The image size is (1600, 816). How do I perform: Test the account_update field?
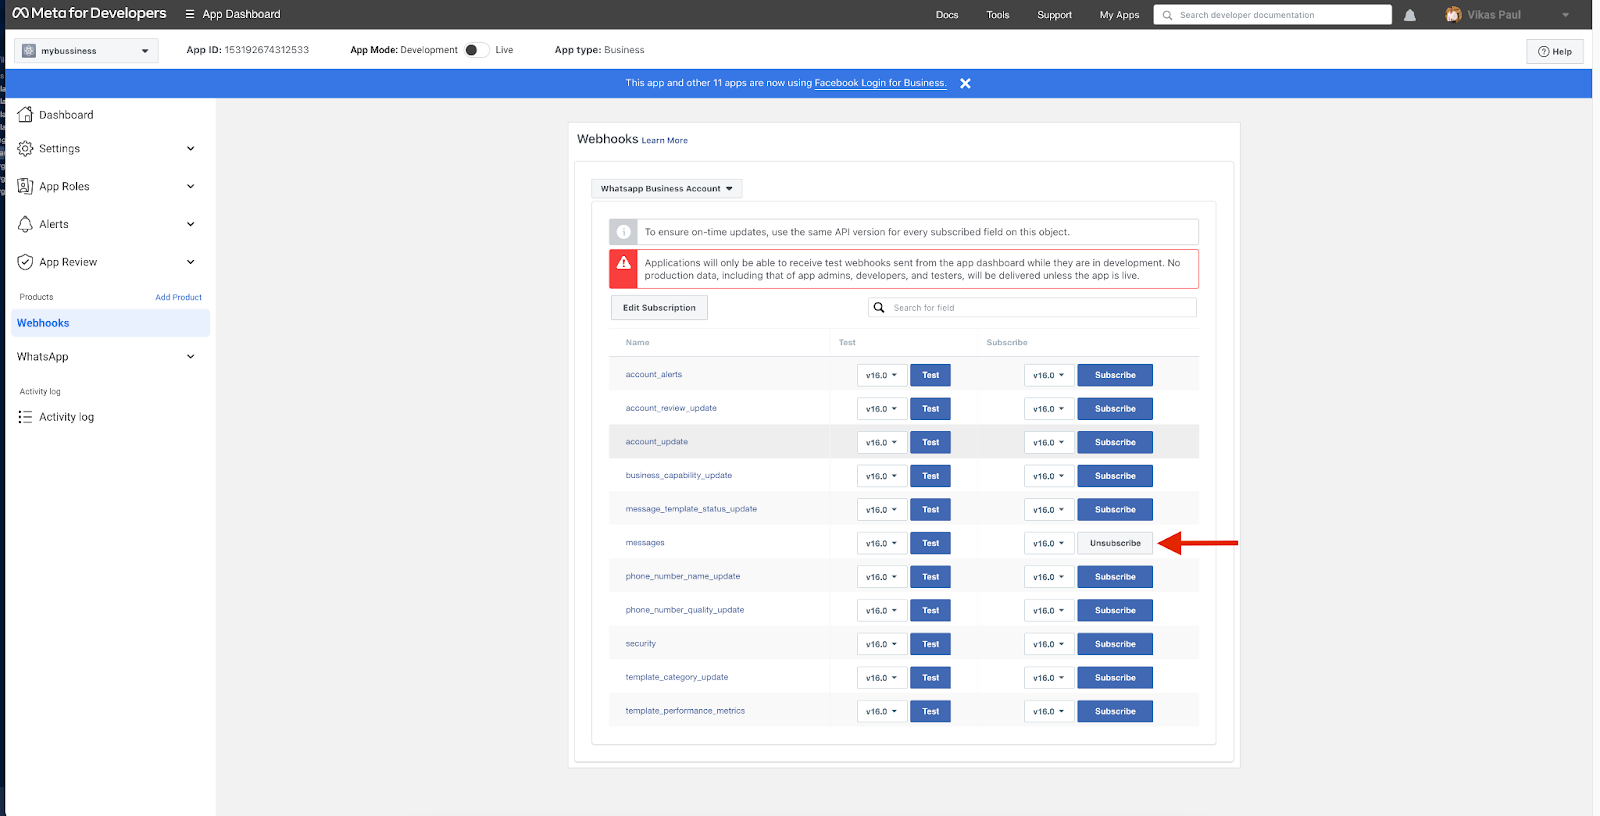click(930, 442)
